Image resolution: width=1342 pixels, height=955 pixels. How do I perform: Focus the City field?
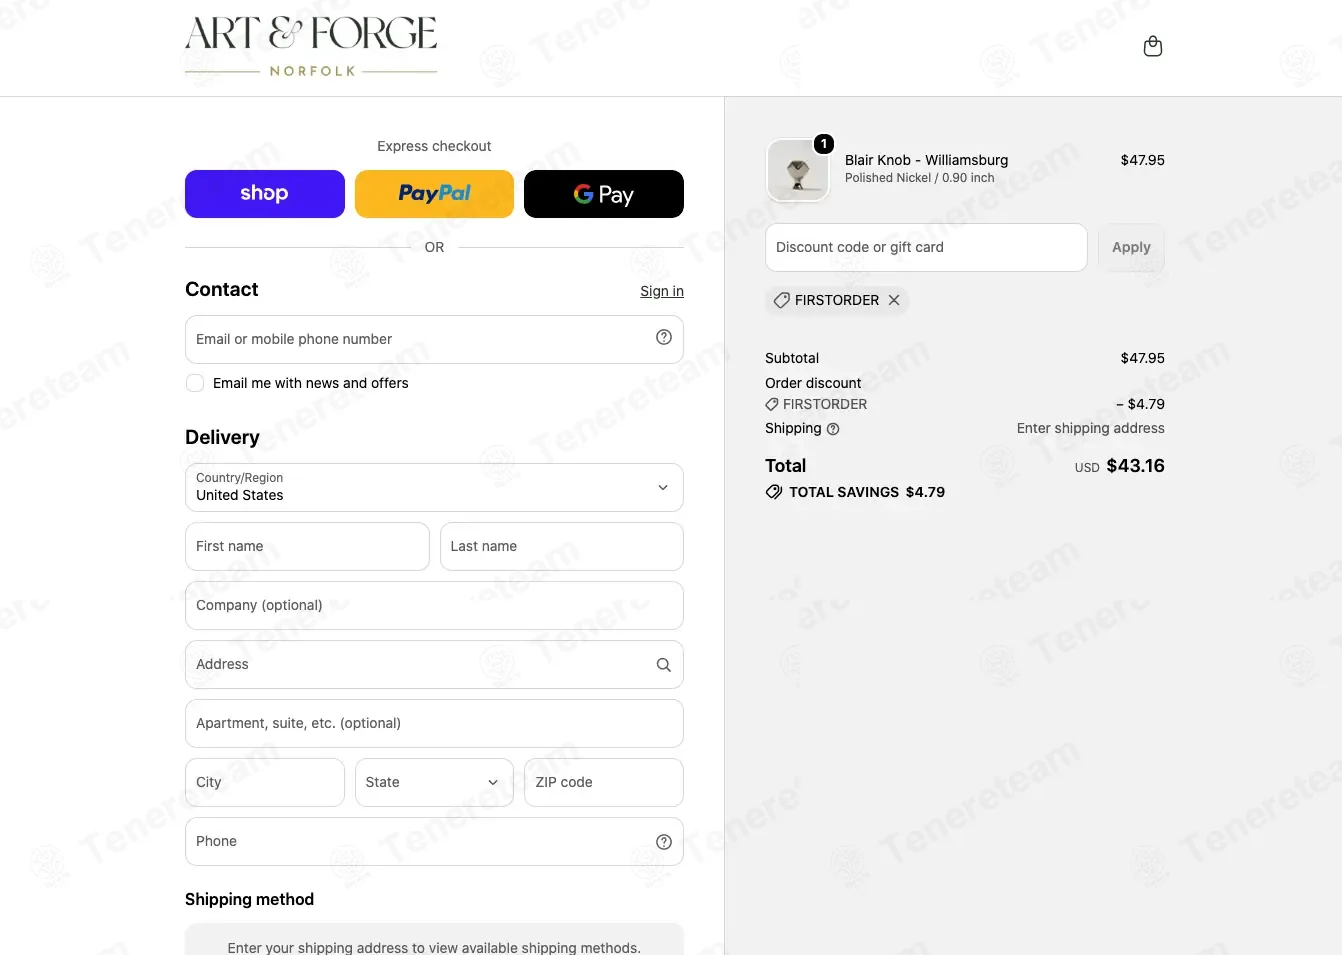(x=265, y=782)
